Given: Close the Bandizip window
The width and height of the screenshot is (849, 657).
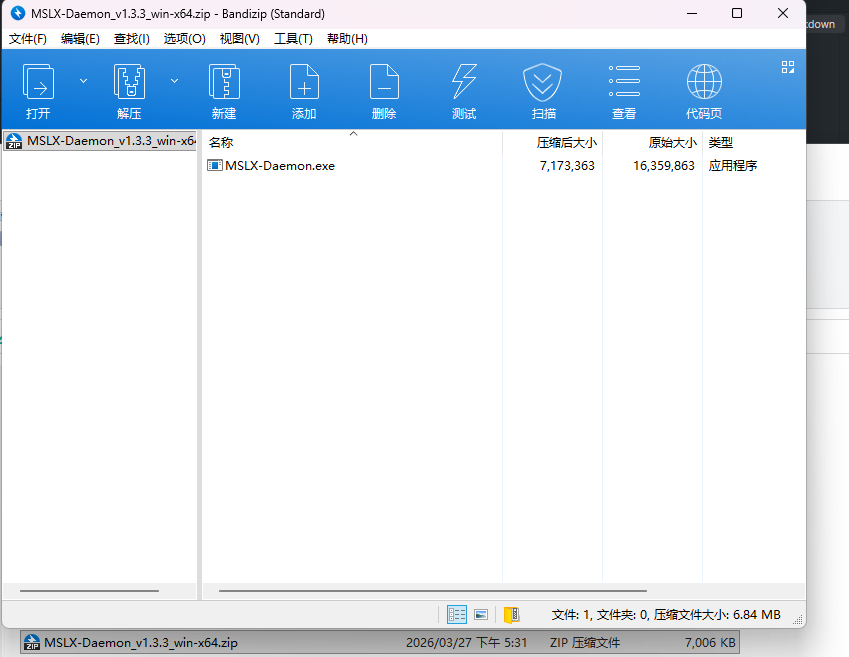Looking at the screenshot, I should [x=783, y=13].
